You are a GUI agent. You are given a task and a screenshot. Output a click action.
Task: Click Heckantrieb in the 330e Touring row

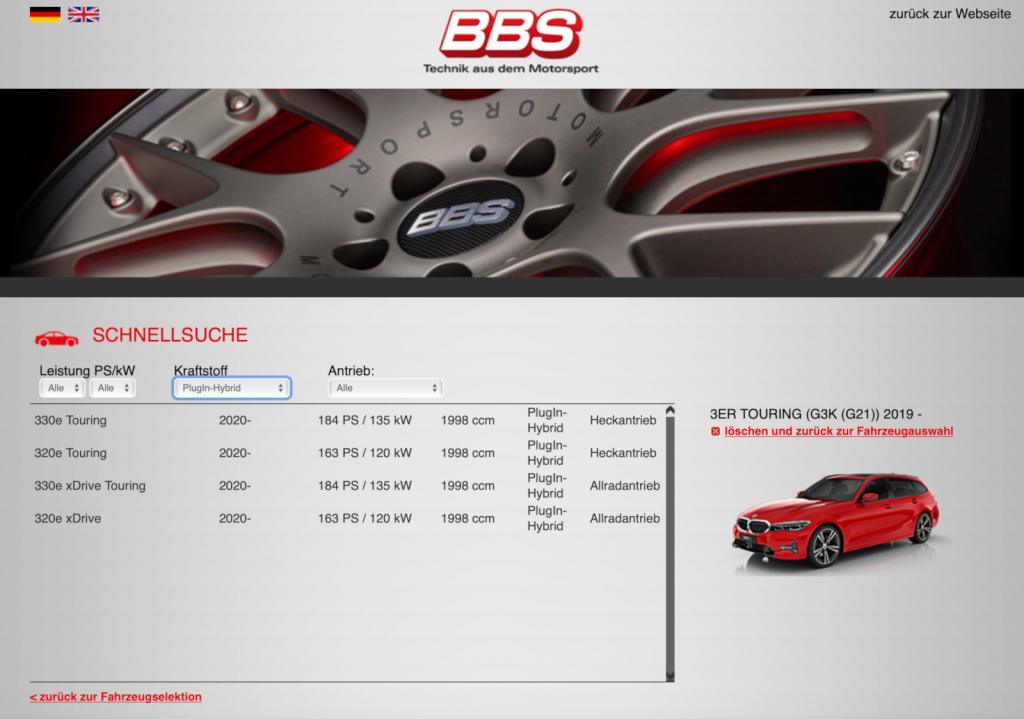pyautogui.click(x=623, y=421)
